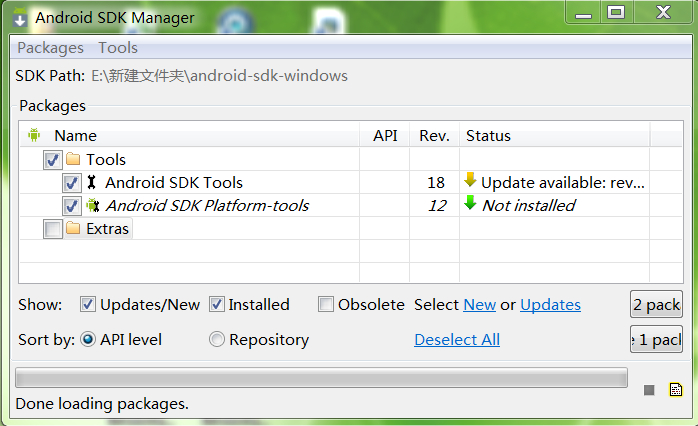This screenshot has width=698, height=426.
Task: Click the loading progress bar
Action: pyautogui.click(x=321, y=378)
